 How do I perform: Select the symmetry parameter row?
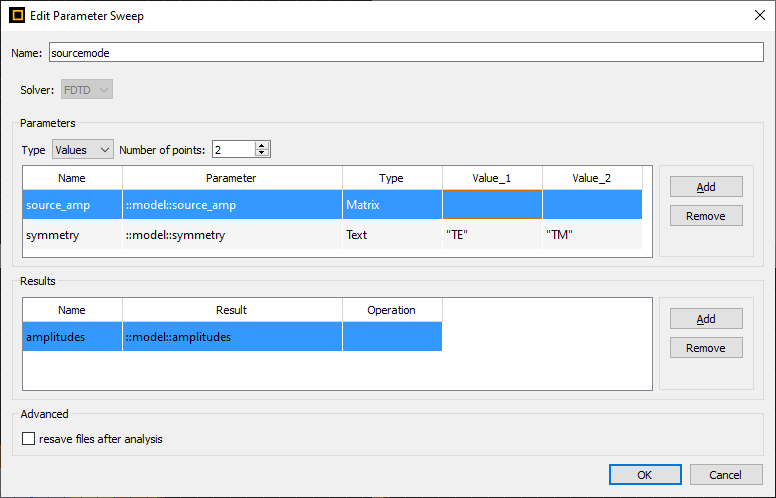tap(72, 235)
